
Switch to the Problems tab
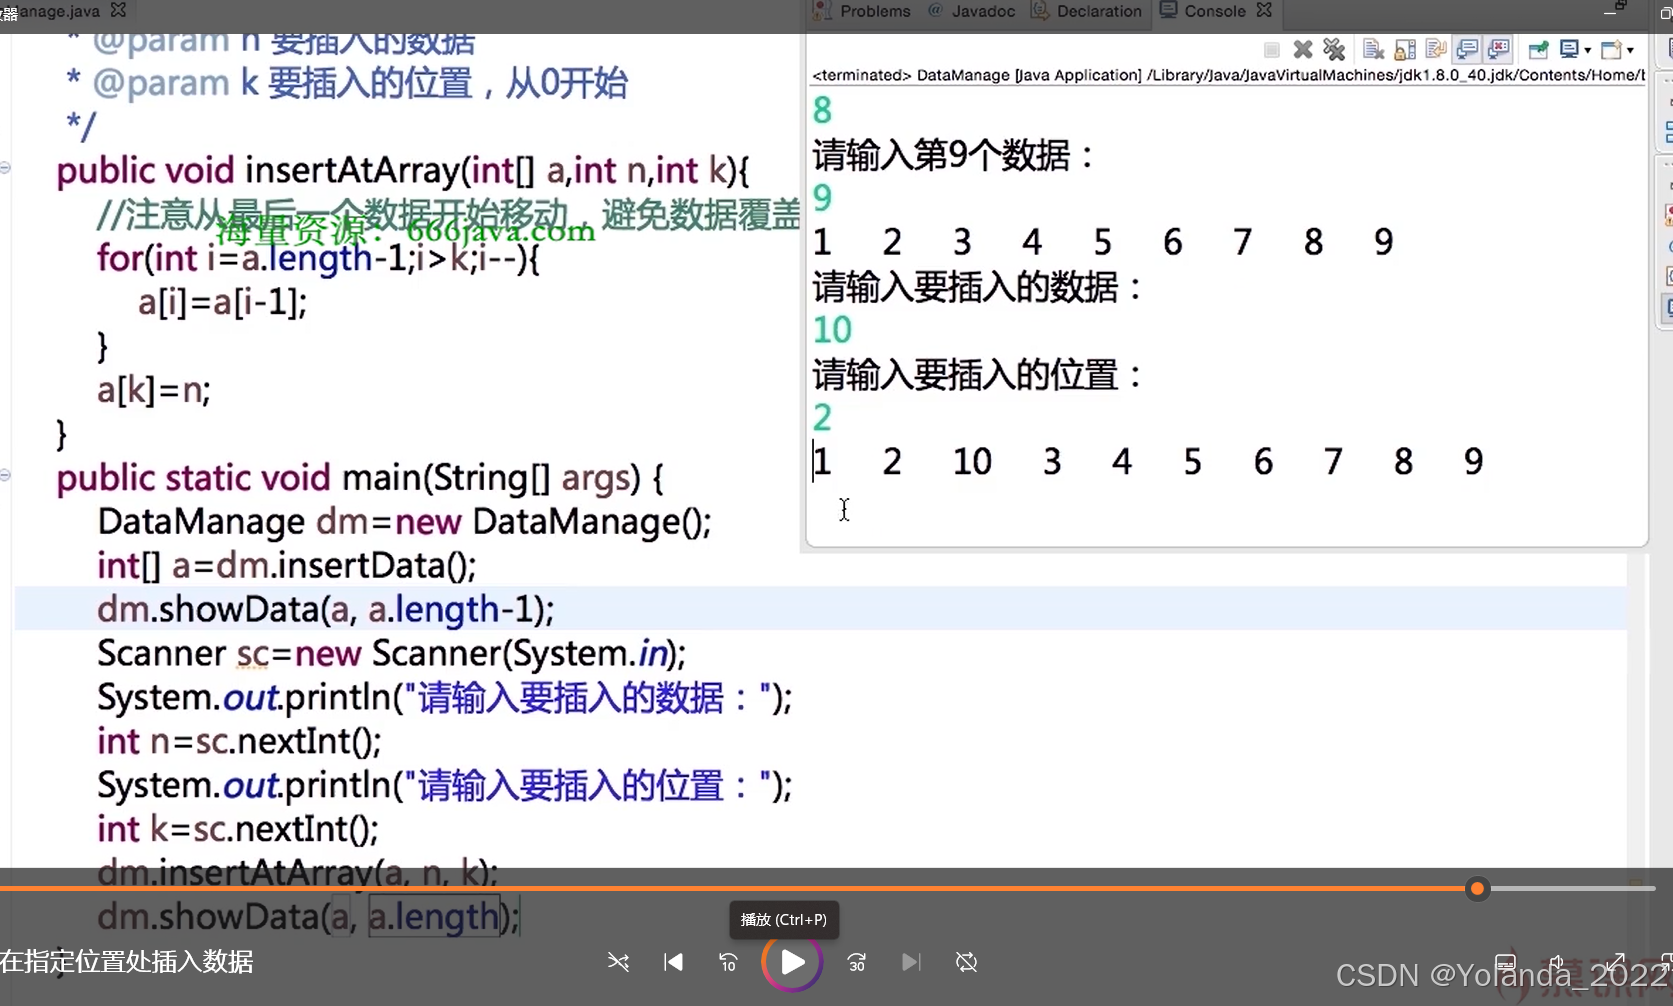coord(863,11)
